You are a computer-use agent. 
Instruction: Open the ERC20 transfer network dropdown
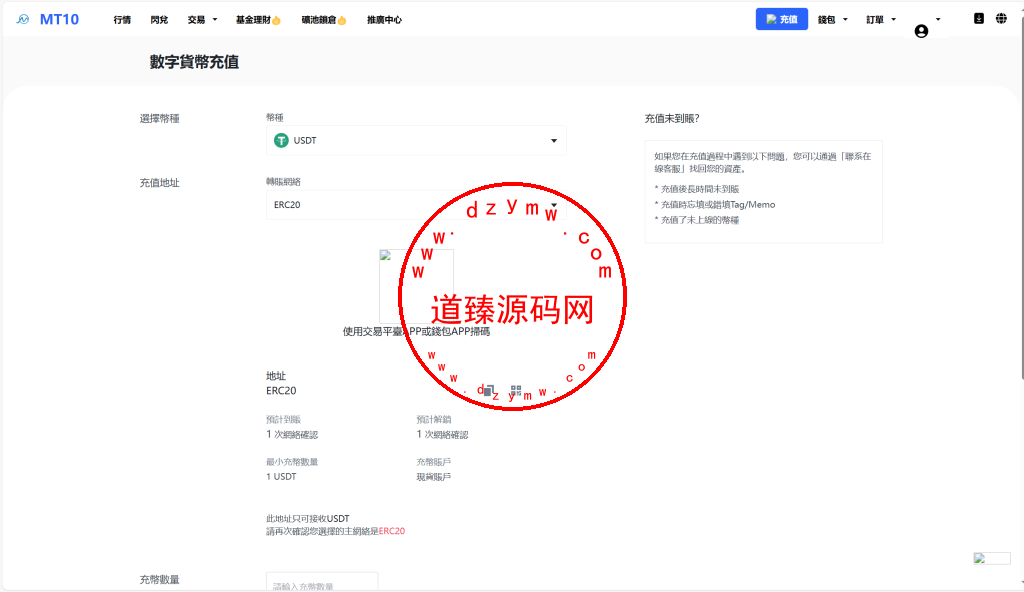point(416,205)
